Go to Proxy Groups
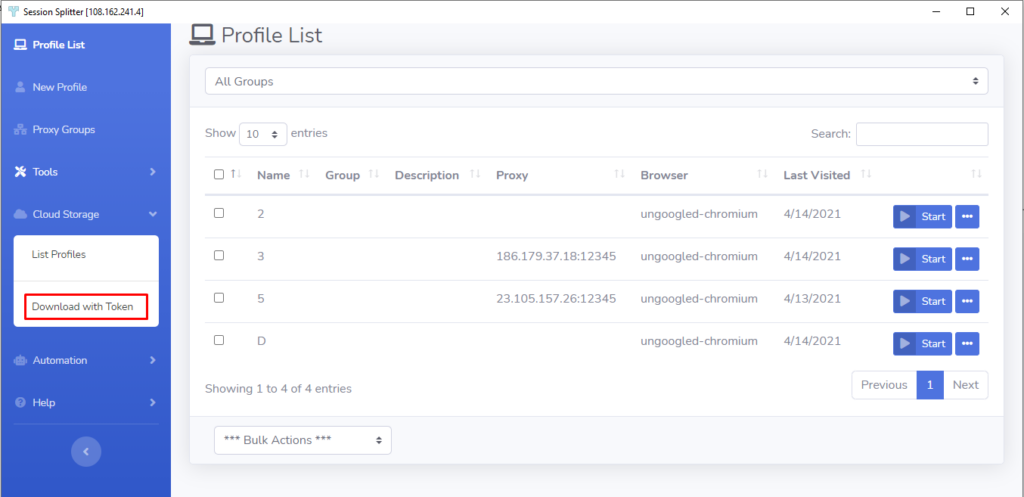 [63, 129]
